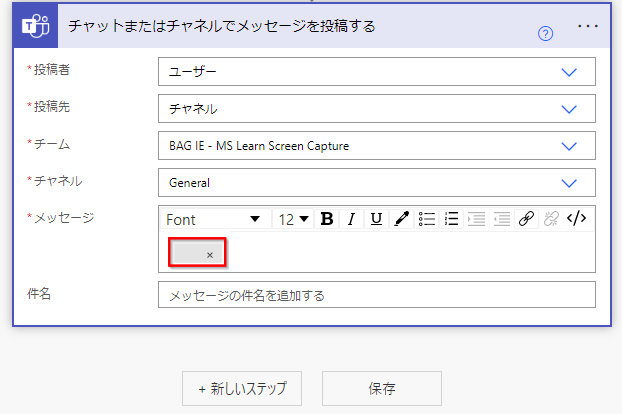Insert a bulleted list
This screenshot has height=414, width=622.
coord(426,219)
